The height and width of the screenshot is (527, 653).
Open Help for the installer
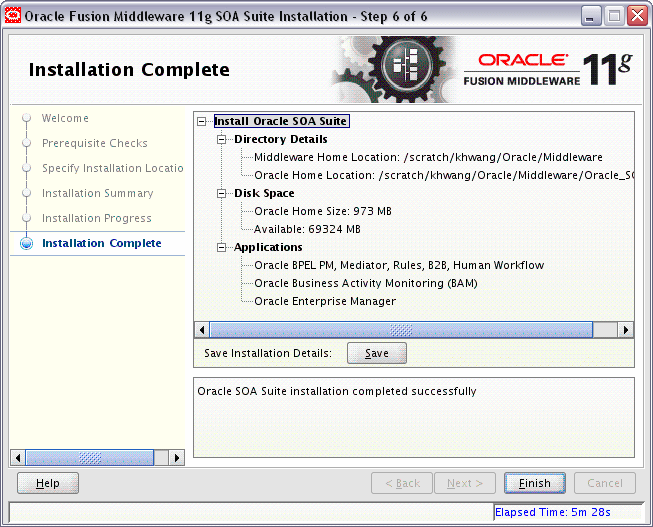[48, 483]
